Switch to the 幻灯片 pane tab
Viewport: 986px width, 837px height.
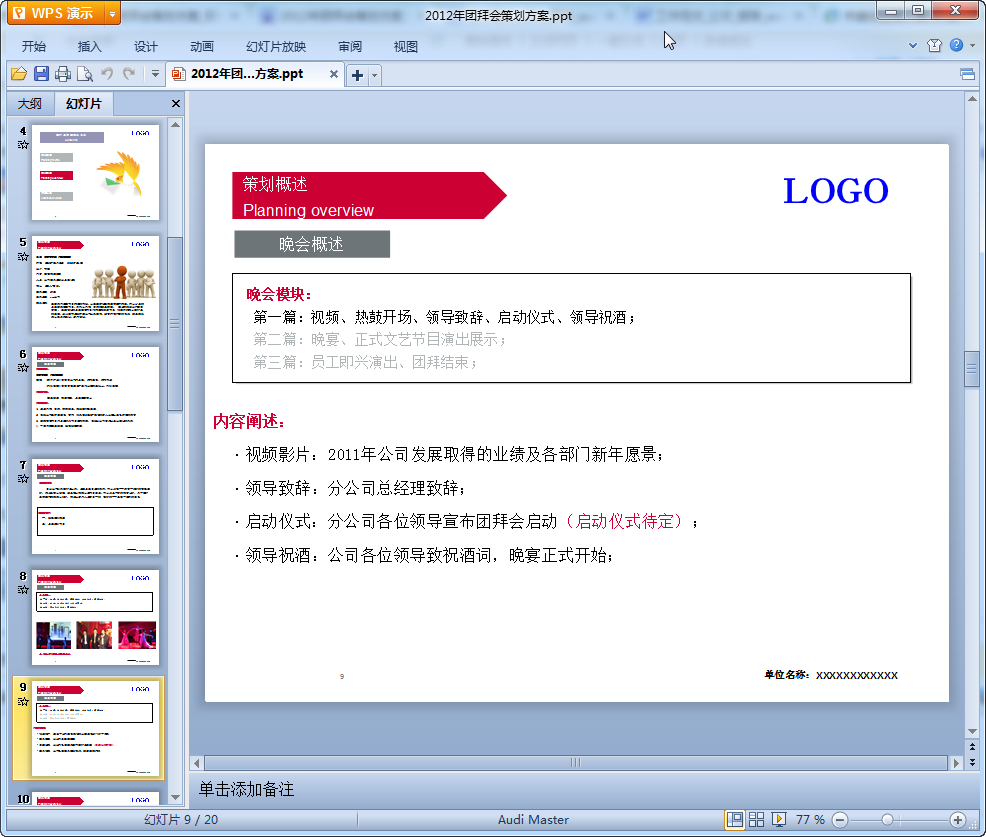coord(84,104)
